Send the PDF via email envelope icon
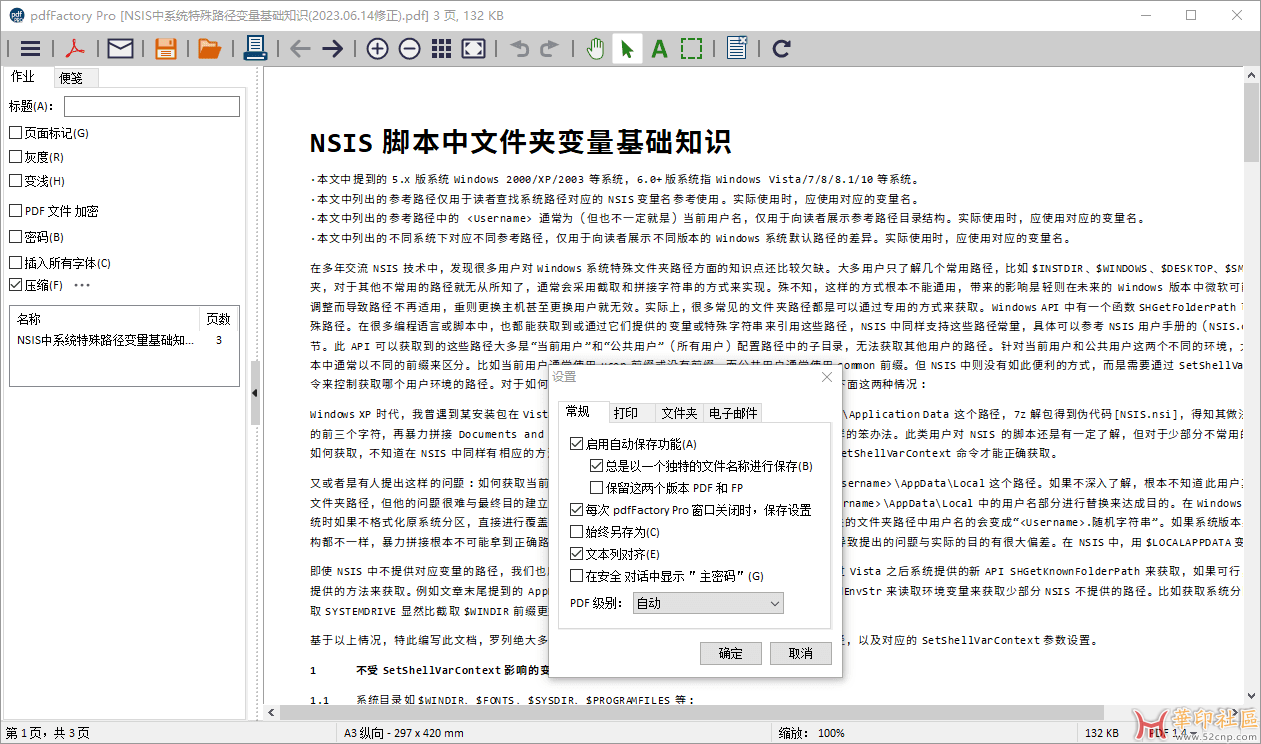The width and height of the screenshot is (1261, 744). pos(120,48)
